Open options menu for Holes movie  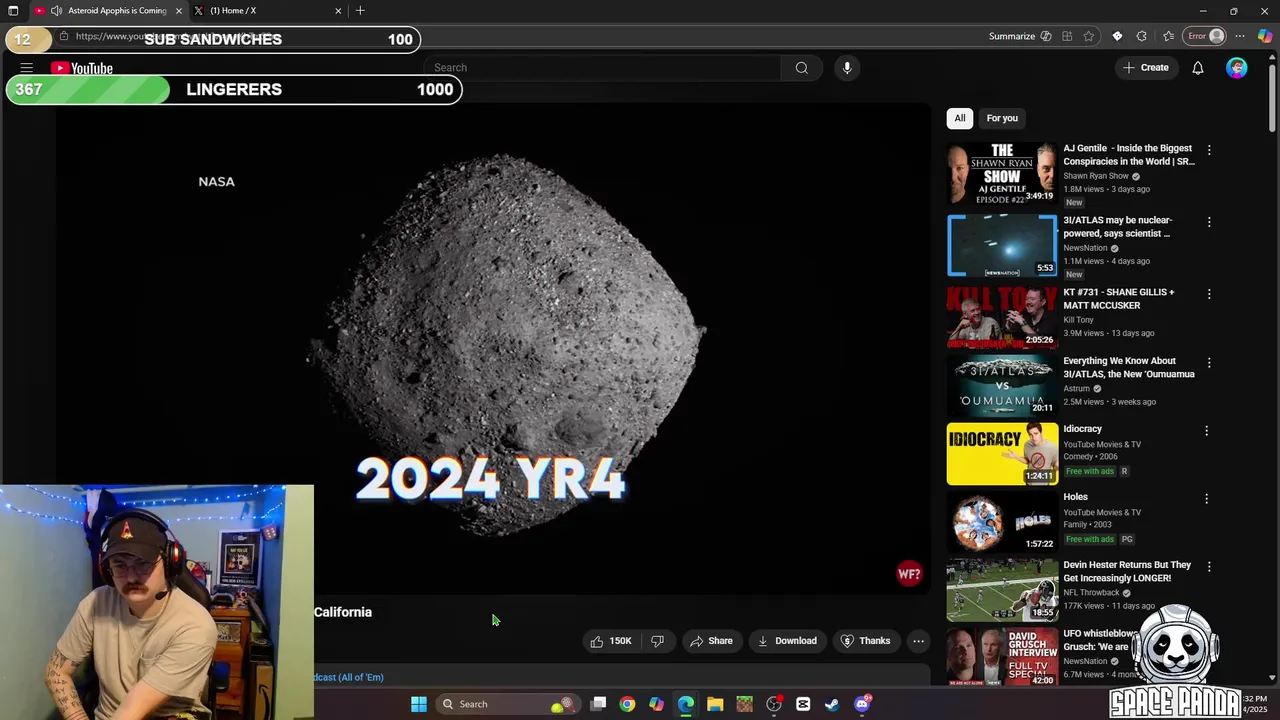click(x=1206, y=499)
